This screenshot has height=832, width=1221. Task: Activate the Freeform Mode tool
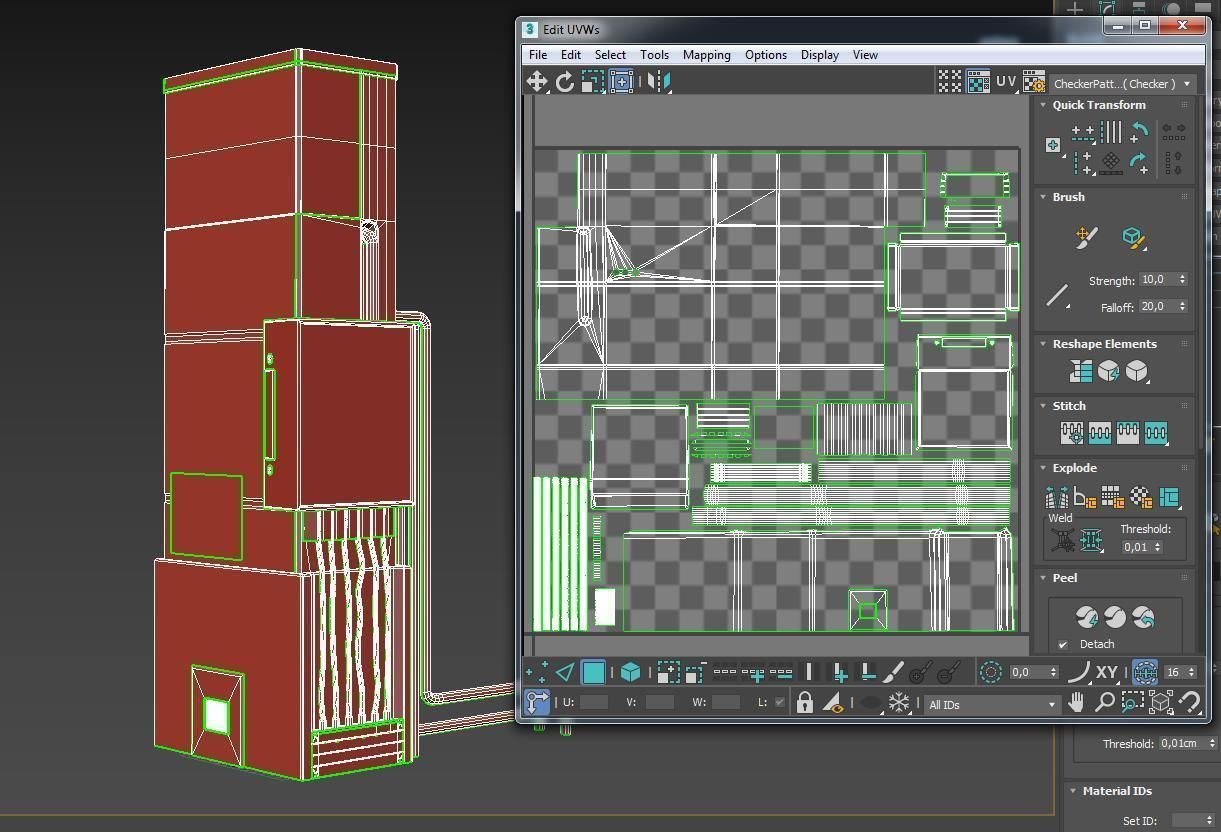tap(621, 82)
